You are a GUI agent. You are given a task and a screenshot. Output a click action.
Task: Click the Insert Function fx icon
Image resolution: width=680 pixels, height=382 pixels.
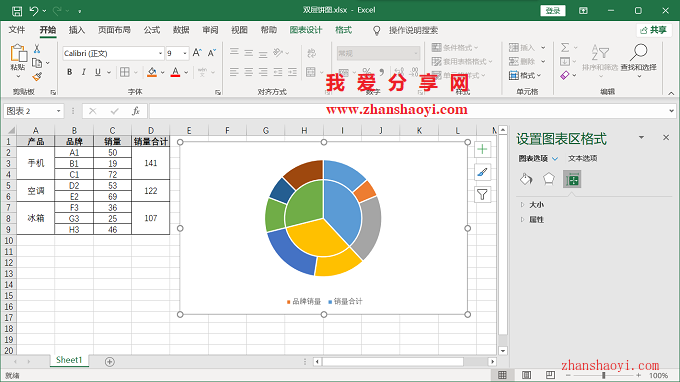pyautogui.click(x=136, y=111)
